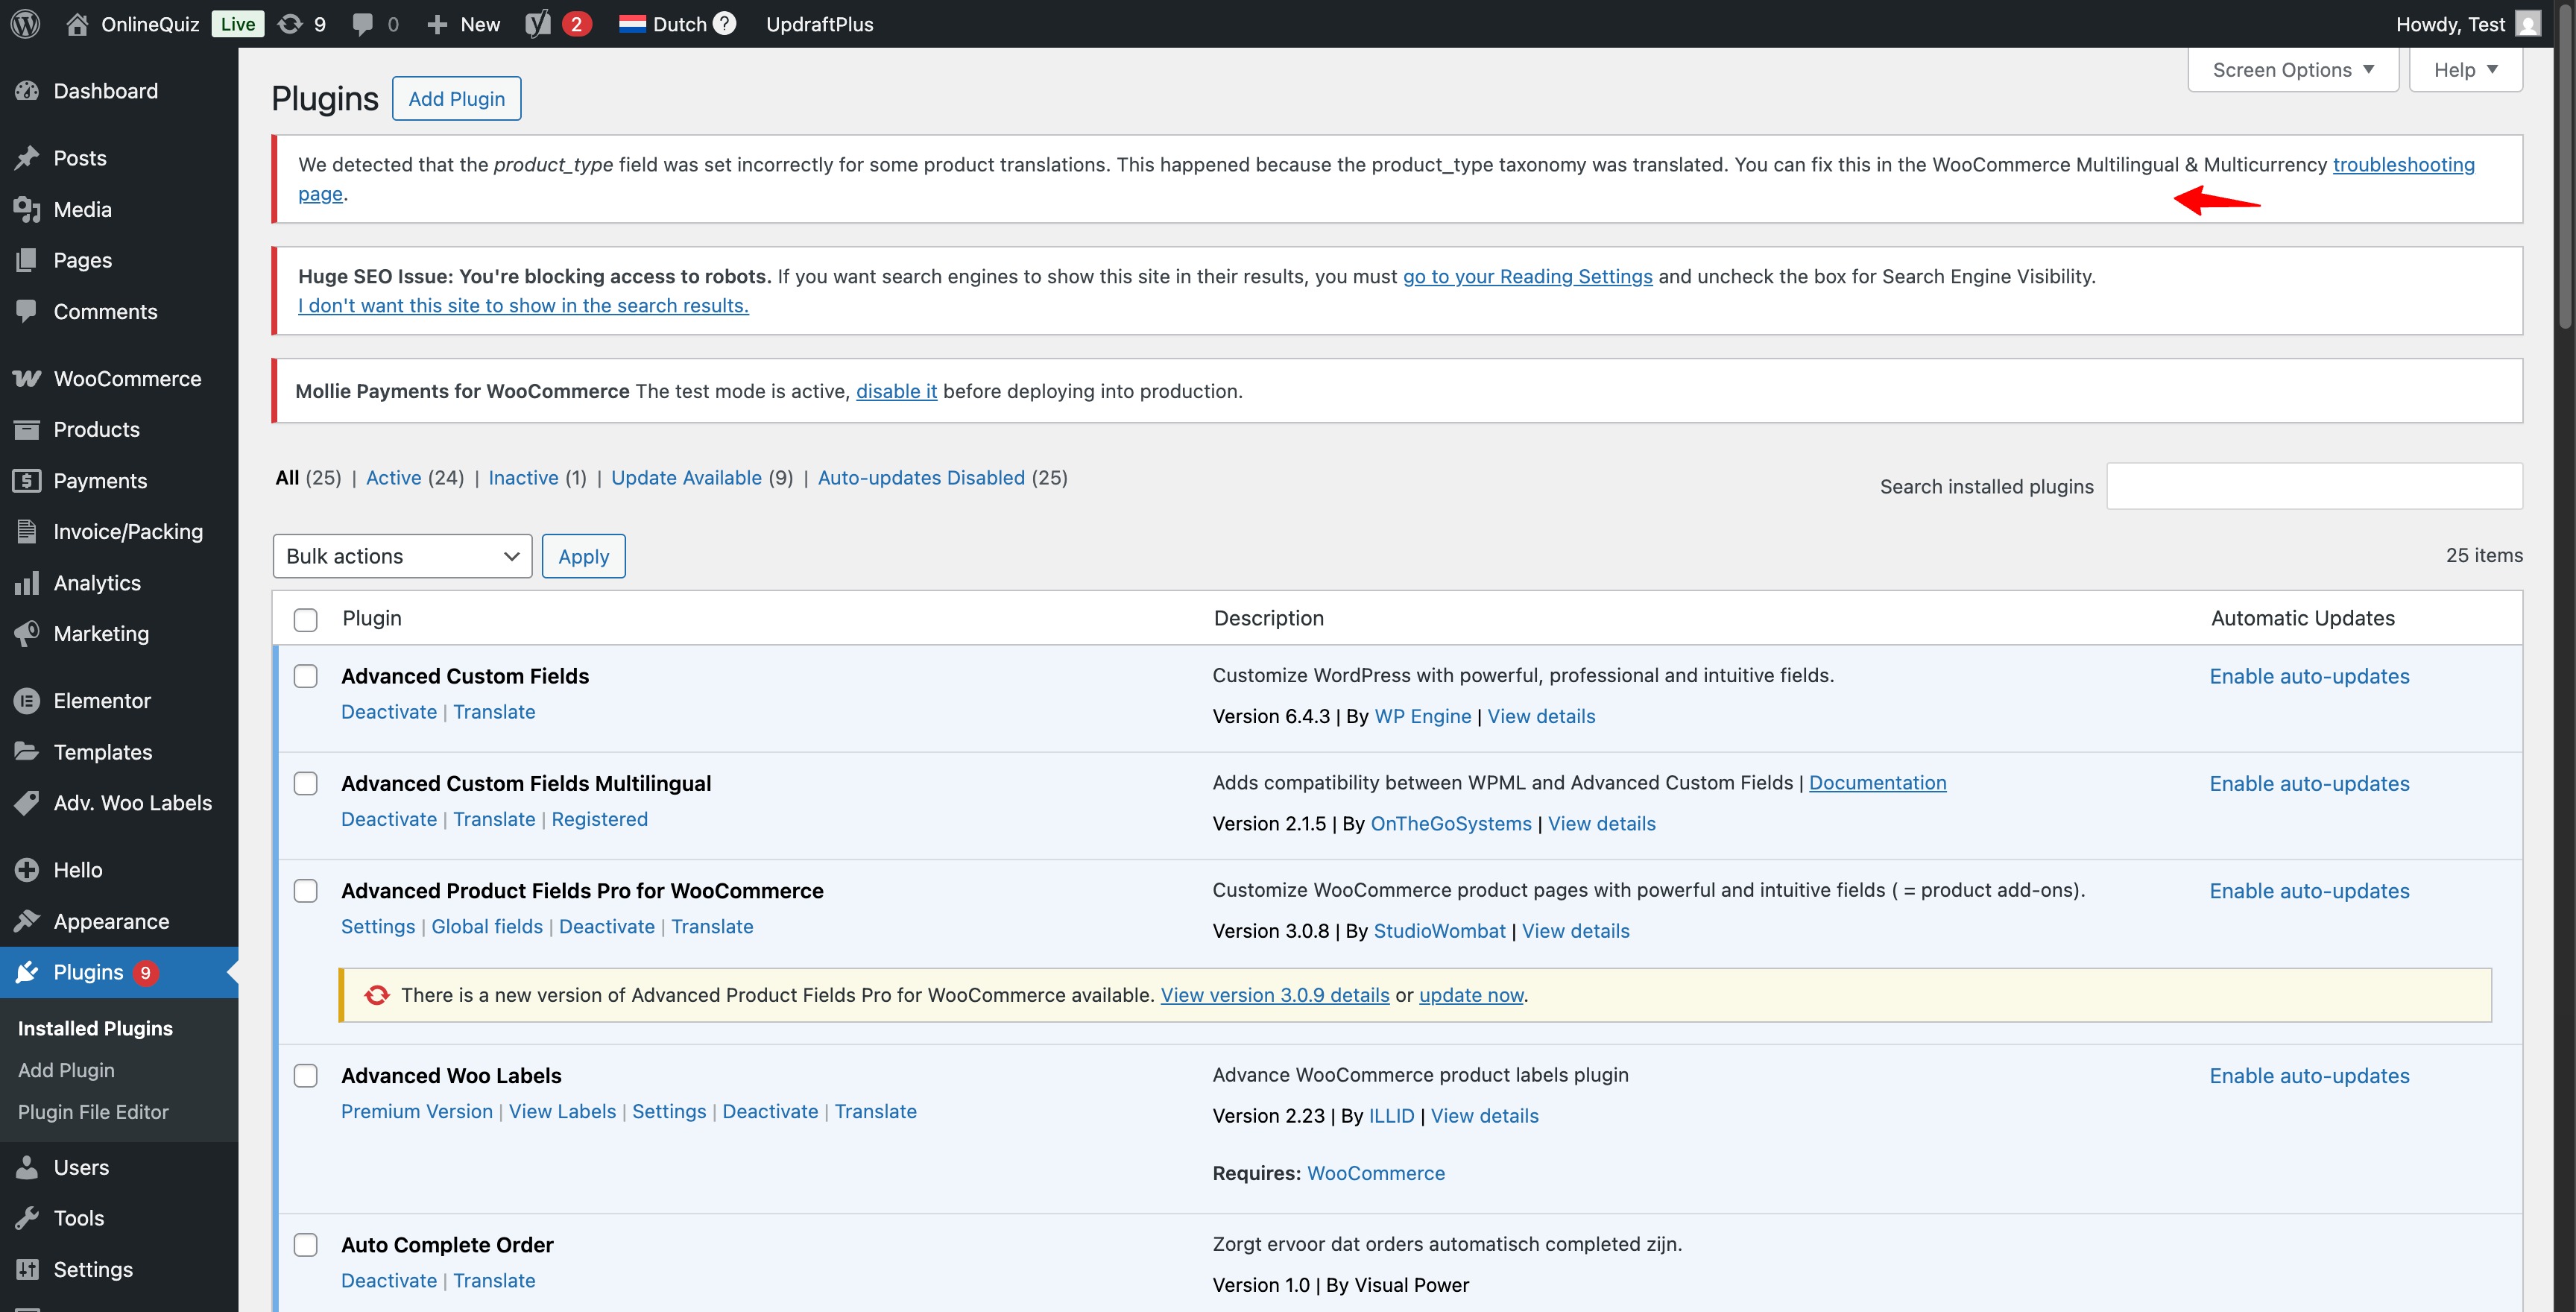Viewport: 2576px width, 1312px height.
Task: Open the WordPress logo menu
Action: [25, 24]
